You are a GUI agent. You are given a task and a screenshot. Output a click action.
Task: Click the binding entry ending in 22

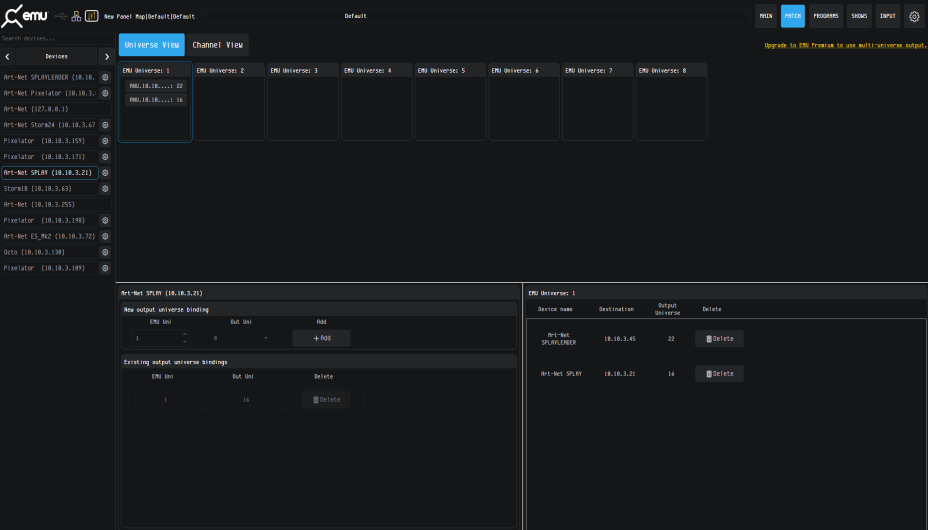(156, 86)
